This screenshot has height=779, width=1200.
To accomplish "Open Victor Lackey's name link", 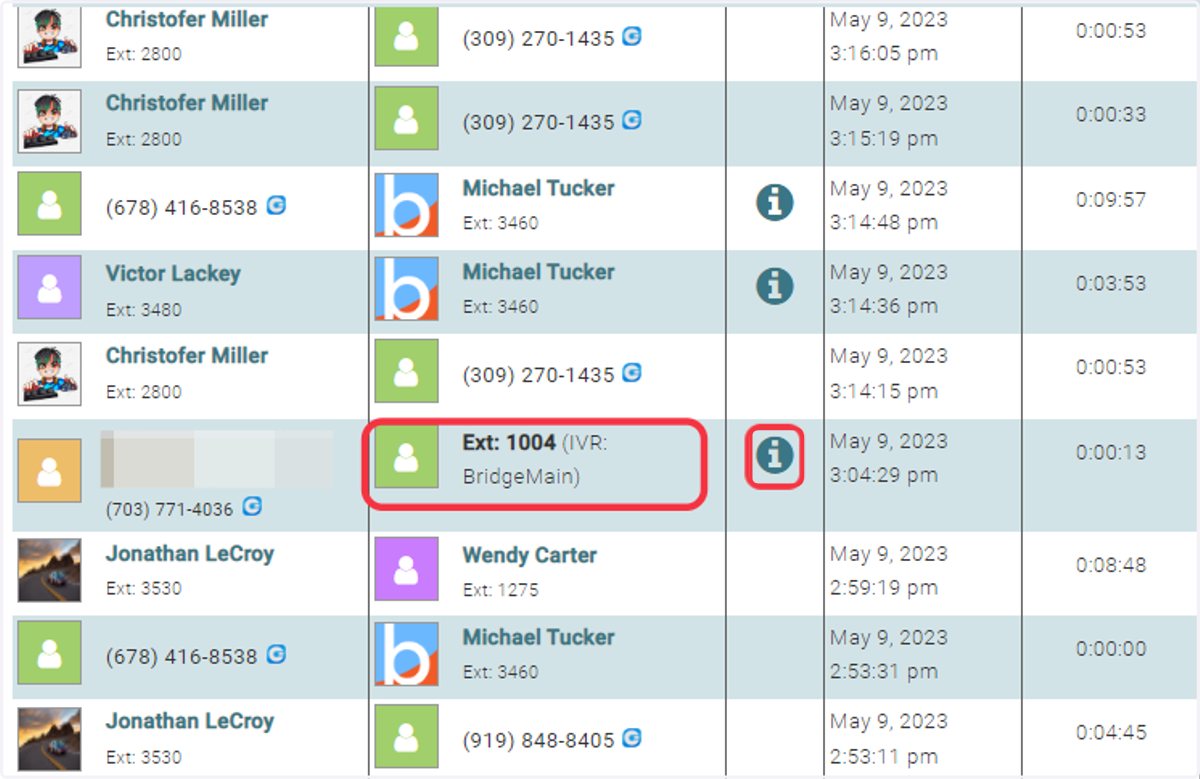I will (x=173, y=273).
